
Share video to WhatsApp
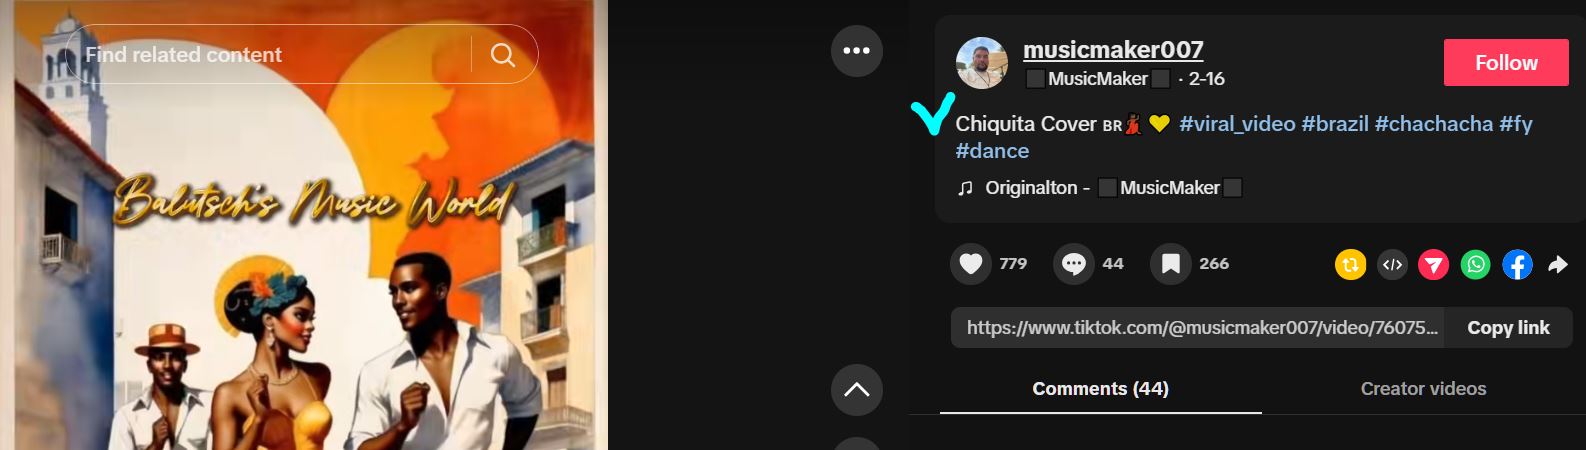(1475, 264)
